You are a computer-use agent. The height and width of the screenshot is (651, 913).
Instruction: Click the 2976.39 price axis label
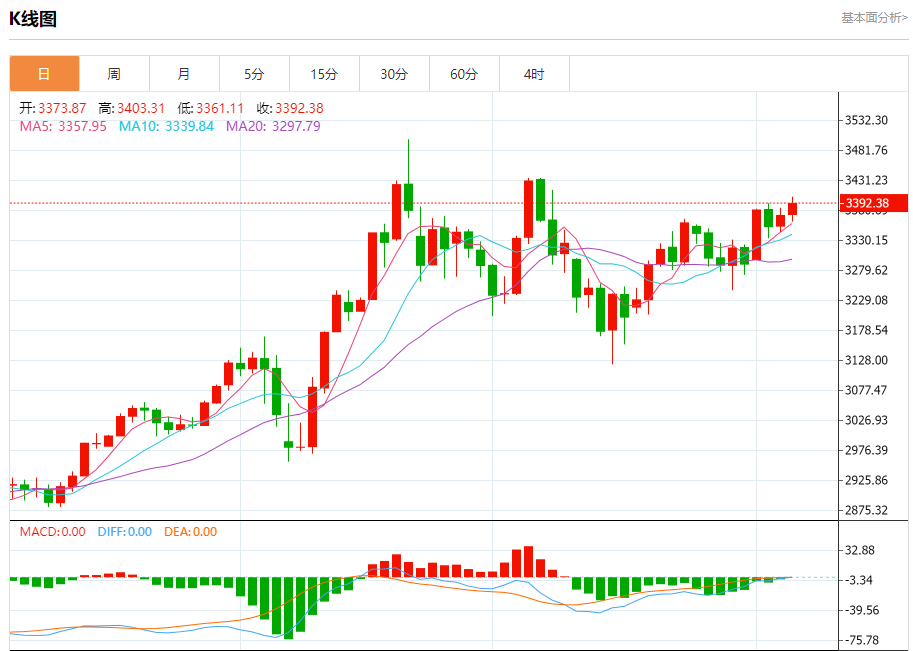[x=866, y=450]
